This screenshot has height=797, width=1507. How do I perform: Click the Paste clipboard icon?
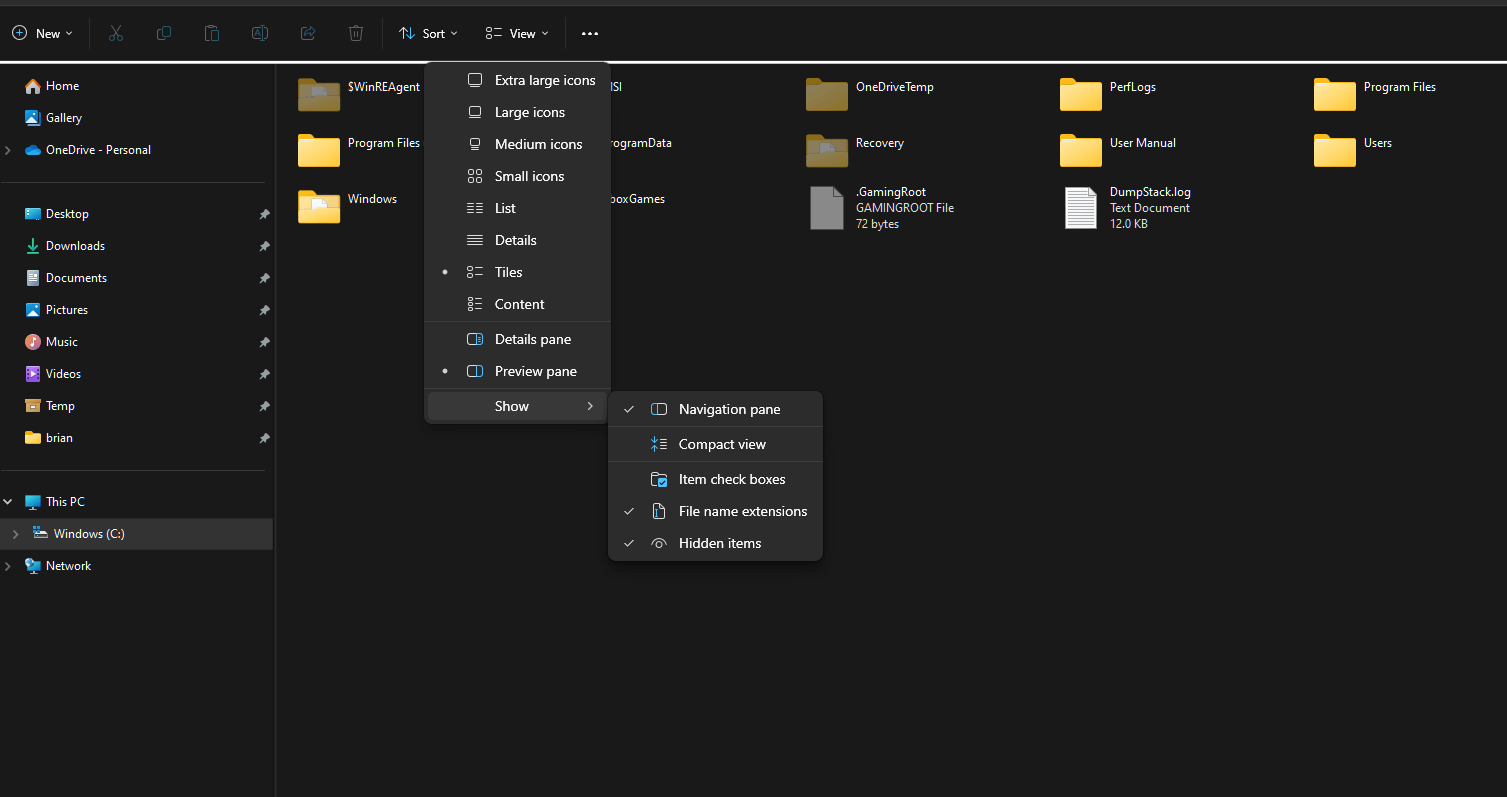(212, 33)
